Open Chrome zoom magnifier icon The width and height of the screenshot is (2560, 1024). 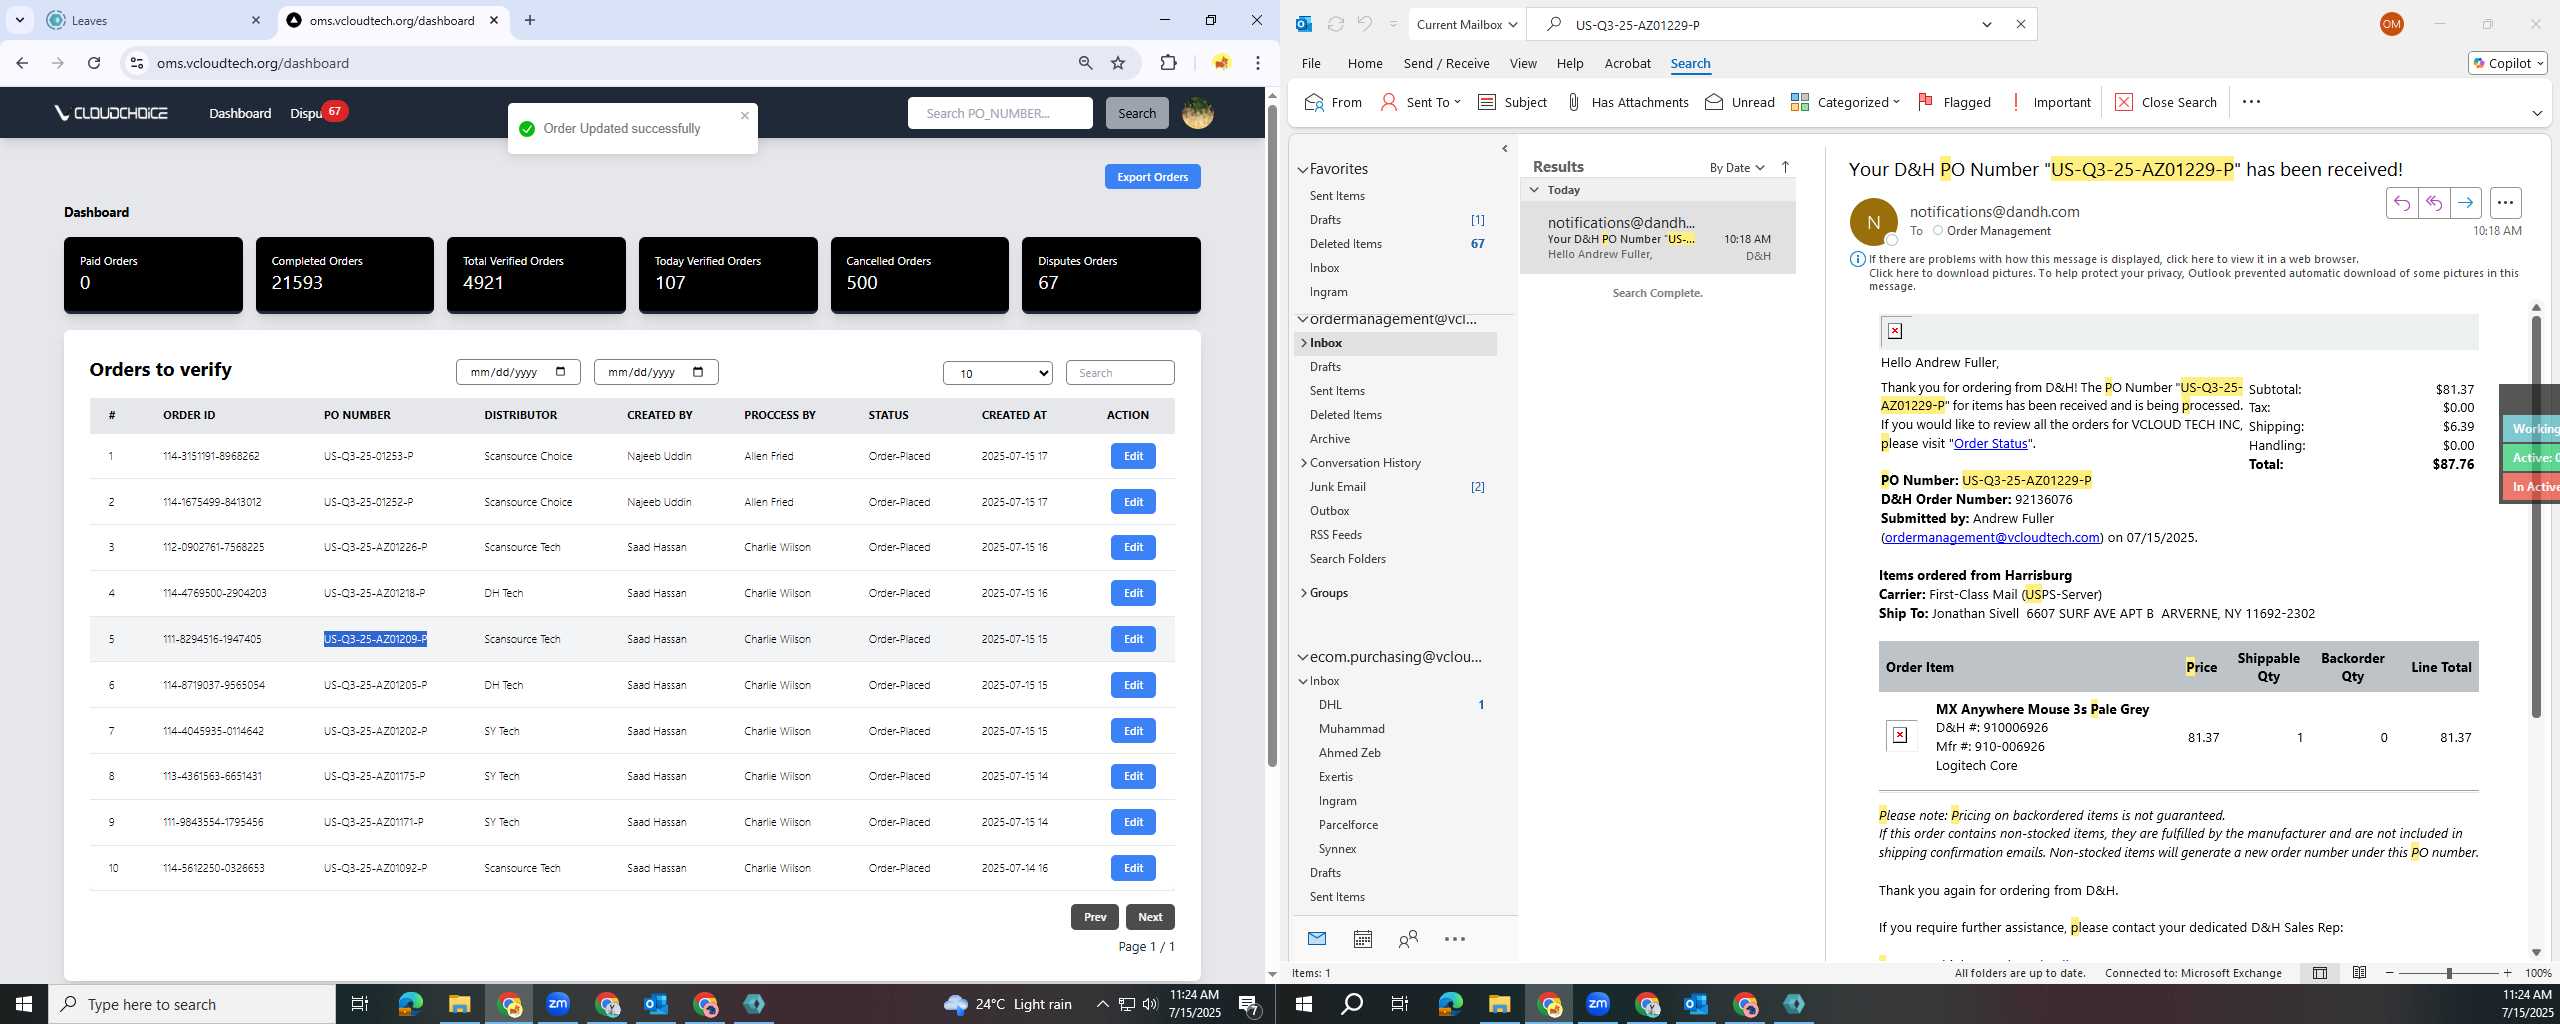tap(1085, 63)
